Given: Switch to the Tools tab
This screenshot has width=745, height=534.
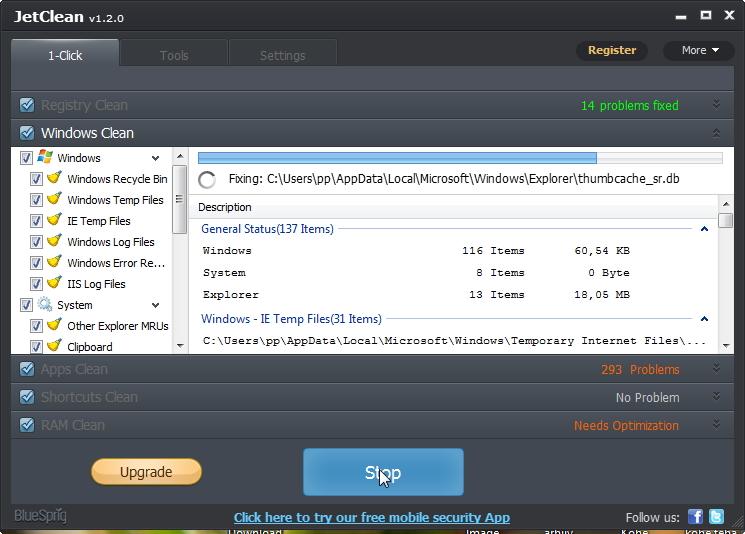Looking at the screenshot, I should (x=174, y=55).
